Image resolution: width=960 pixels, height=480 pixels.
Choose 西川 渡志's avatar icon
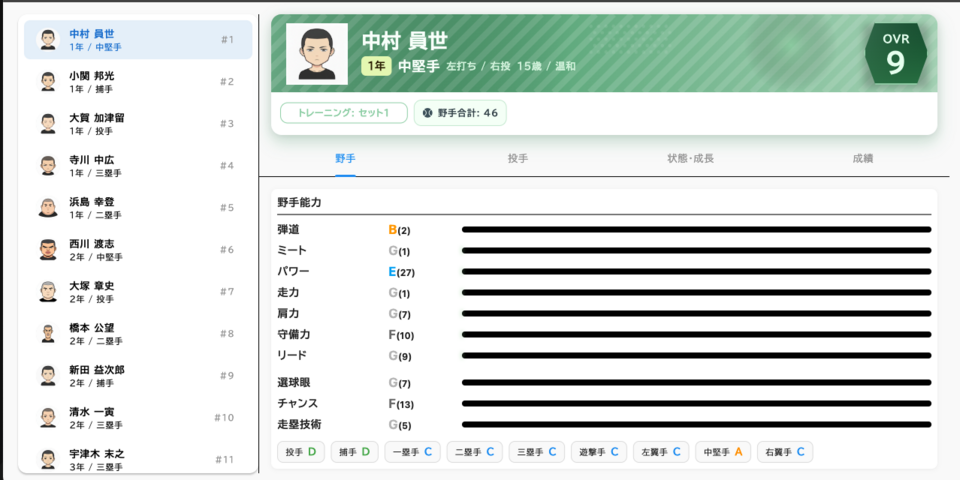pyautogui.click(x=48, y=250)
